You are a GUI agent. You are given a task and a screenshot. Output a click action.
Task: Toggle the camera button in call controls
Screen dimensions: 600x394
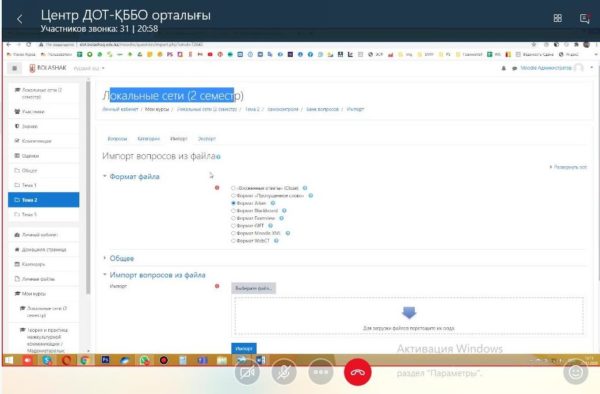tap(247, 372)
